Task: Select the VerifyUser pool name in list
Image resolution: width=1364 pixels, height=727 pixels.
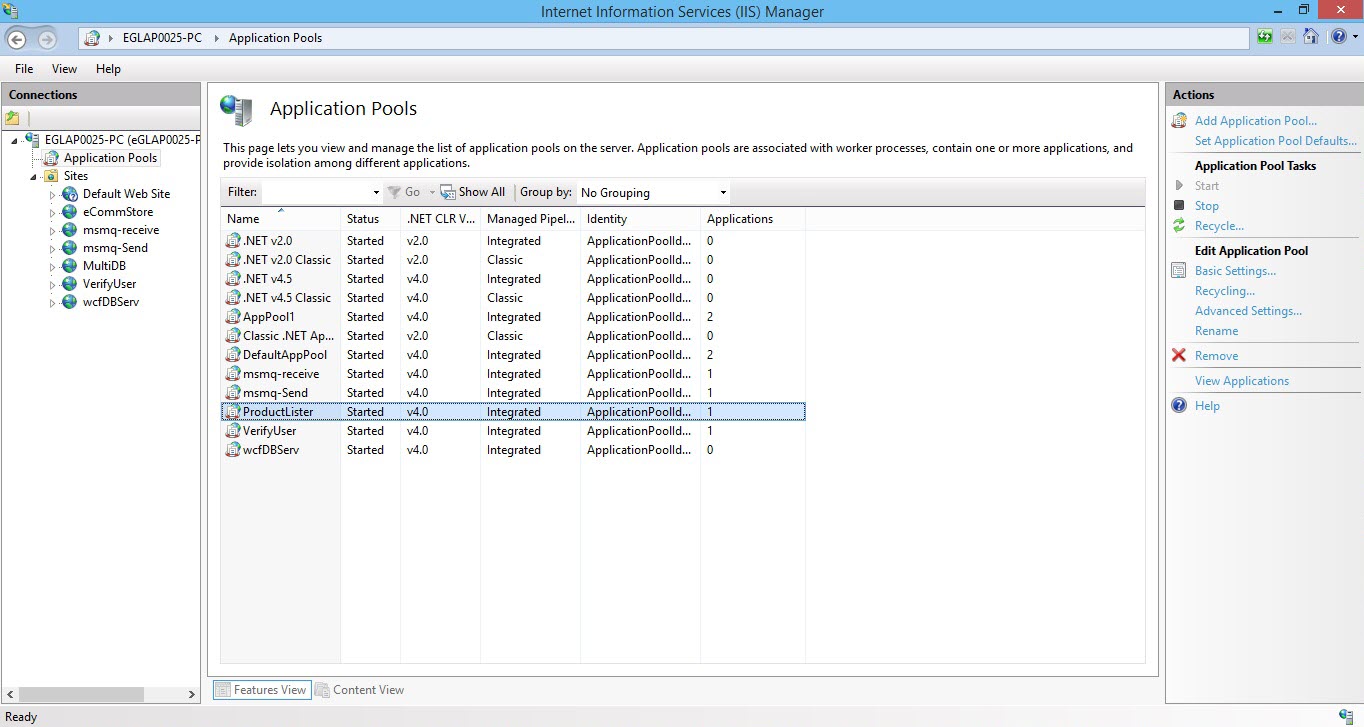Action: tap(270, 431)
